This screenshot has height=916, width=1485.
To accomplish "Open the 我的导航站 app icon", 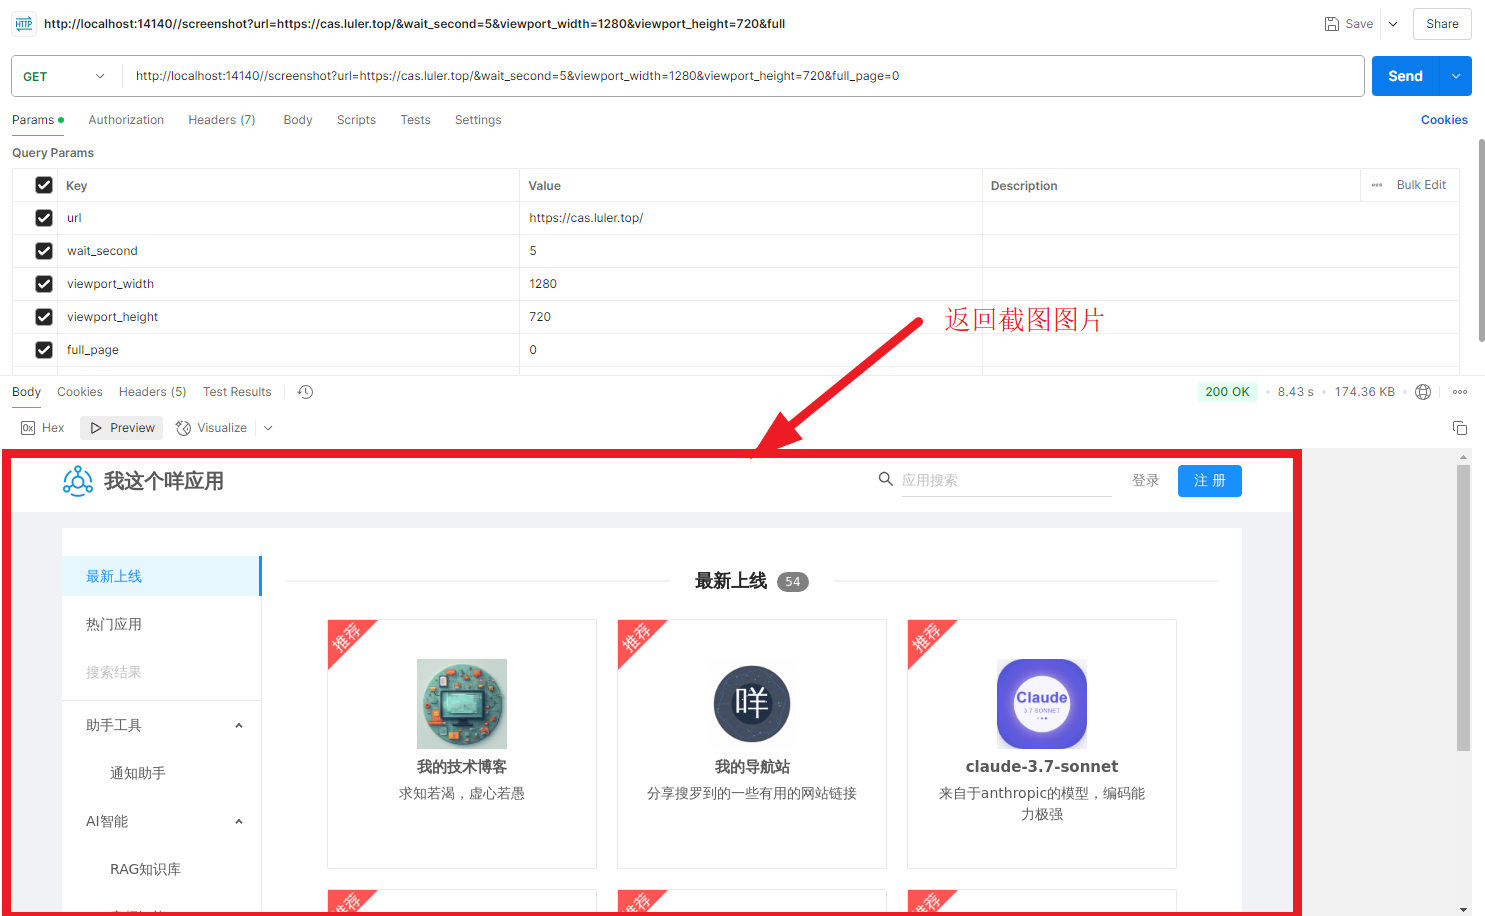I will tap(752, 704).
